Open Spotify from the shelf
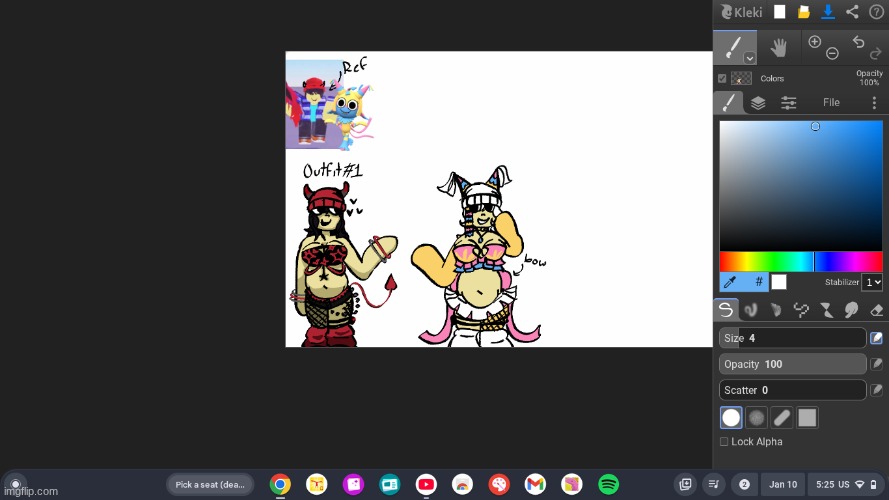The width and height of the screenshot is (889, 500). [x=608, y=485]
